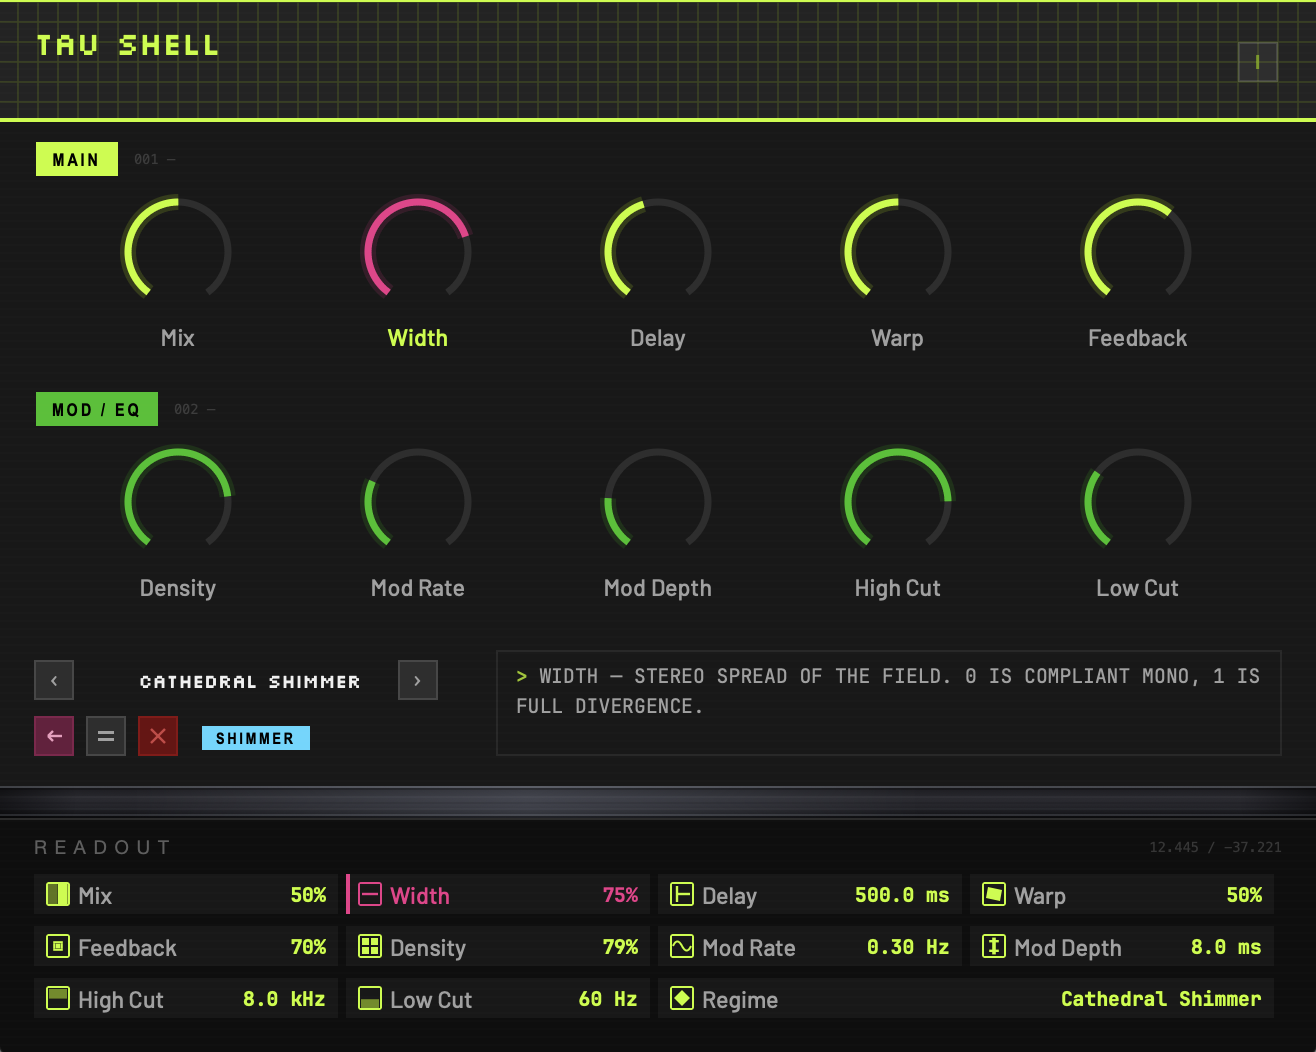Viewport: 1316px width, 1052px height.
Task: Click the TAU SHELL title logo
Action: [128, 46]
